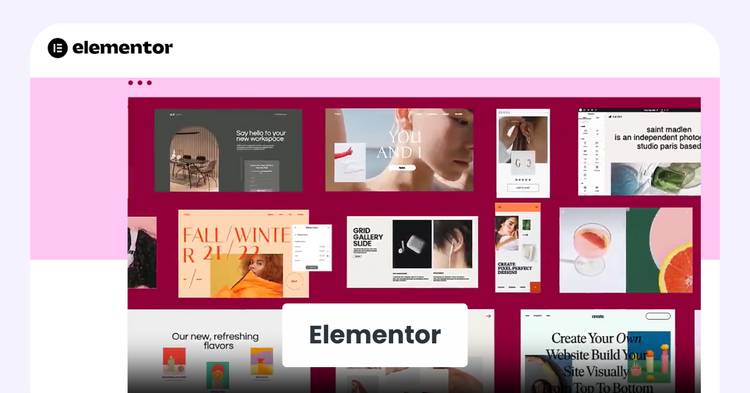Open the Grid Gallery Slide template
The width and height of the screenshot is (750, 393).
412,252
